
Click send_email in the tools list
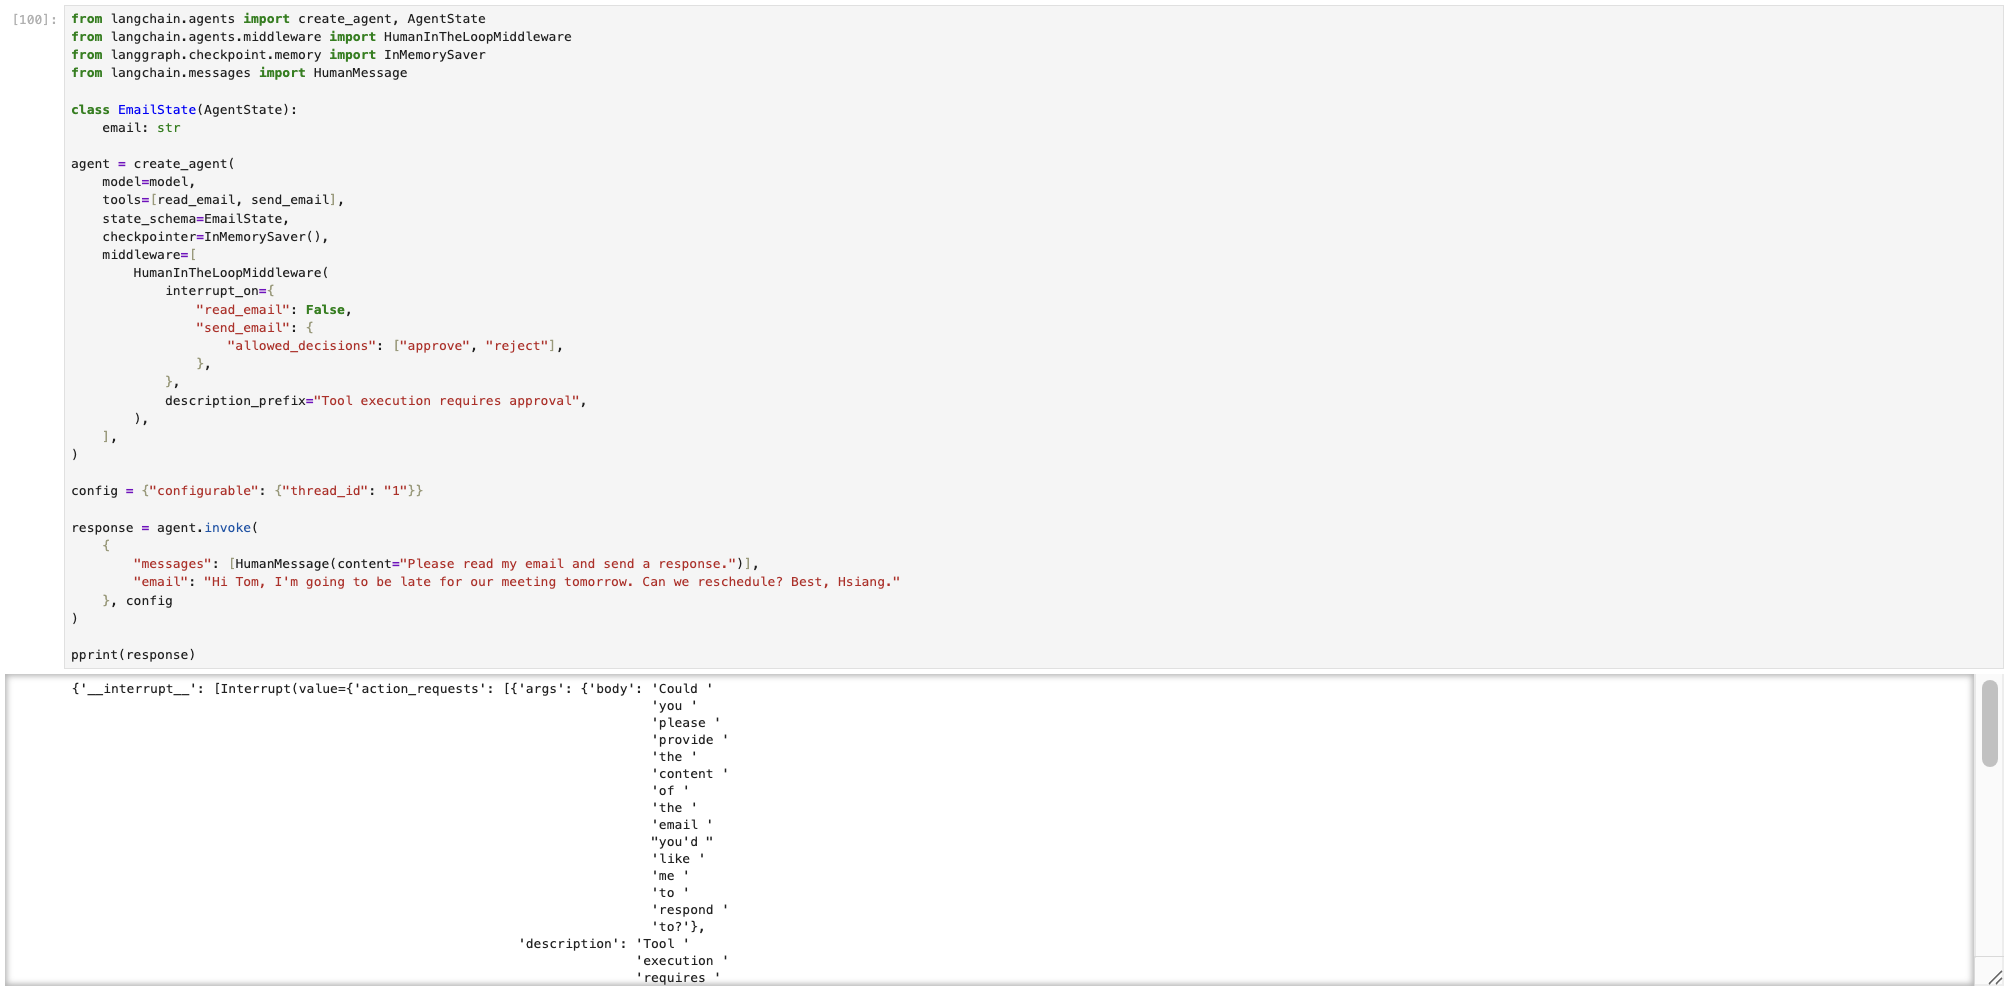pos(289,200)
